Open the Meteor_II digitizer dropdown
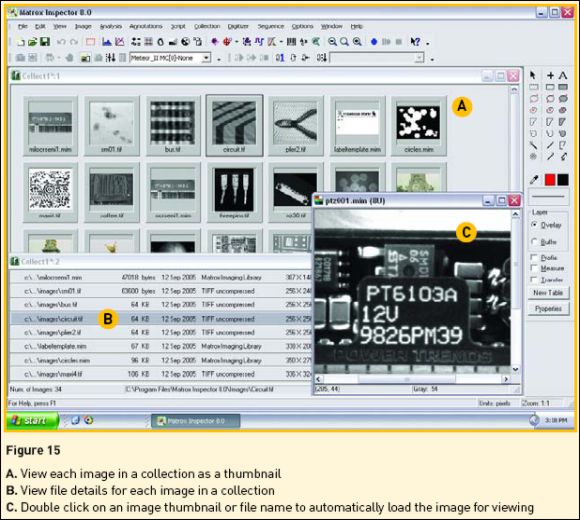This screenshot has height=520, width=580. [x=206, y=58]
